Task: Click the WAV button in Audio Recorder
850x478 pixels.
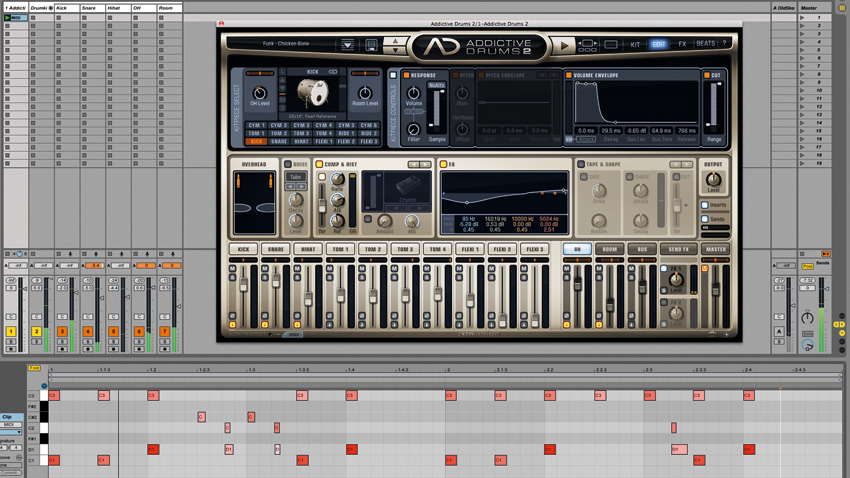Action: click(x=293, y=334)
